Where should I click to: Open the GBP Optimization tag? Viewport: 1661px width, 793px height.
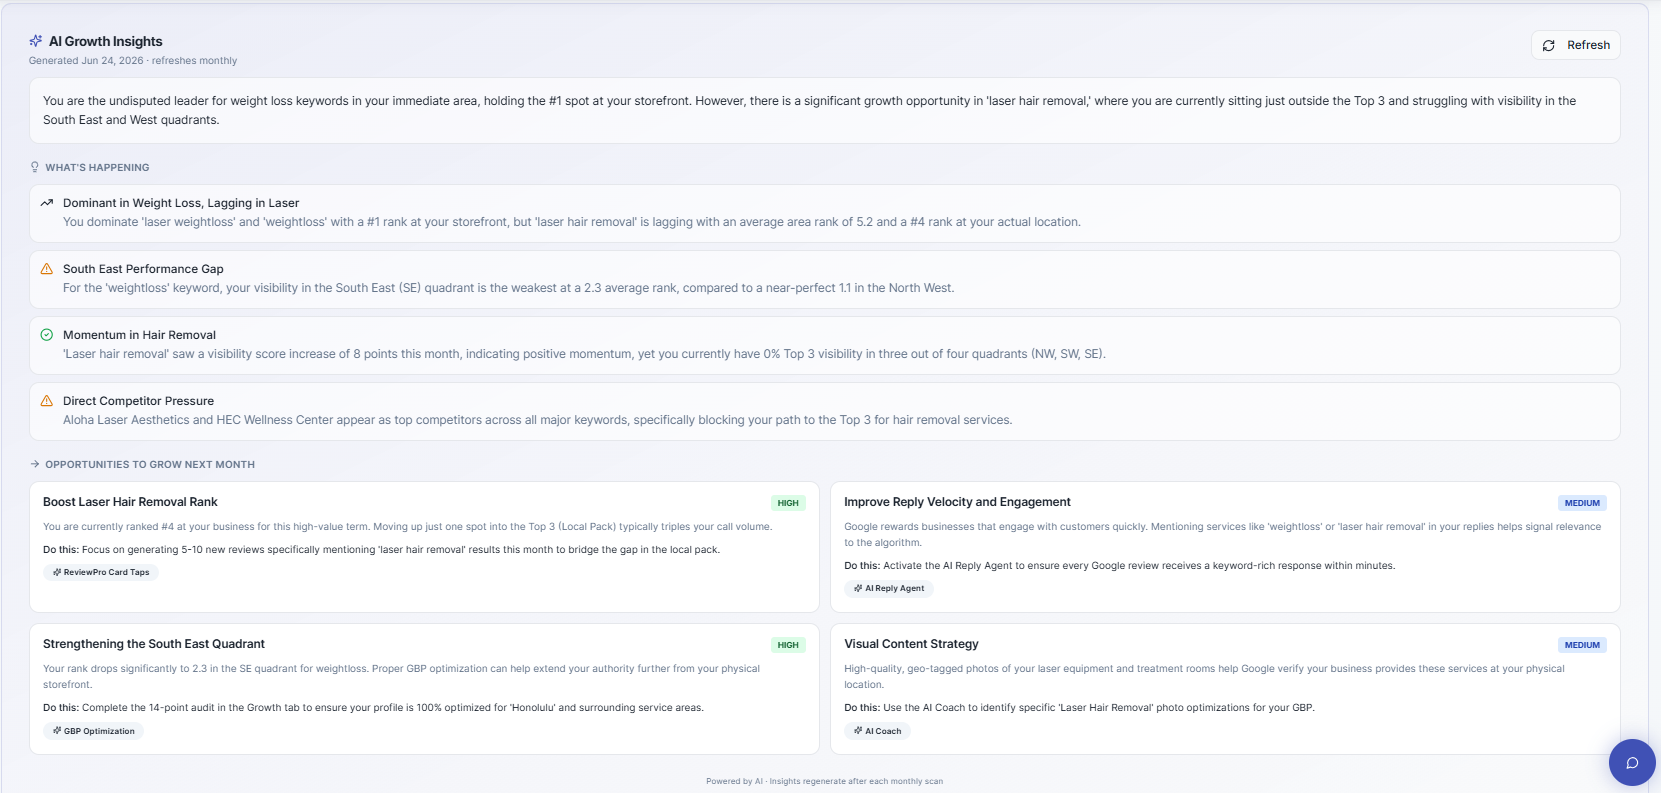click(x=93, y=731)
